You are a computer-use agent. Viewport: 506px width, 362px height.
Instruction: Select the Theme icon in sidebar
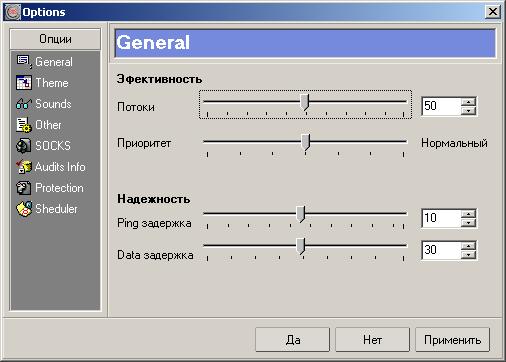(24, 83)
